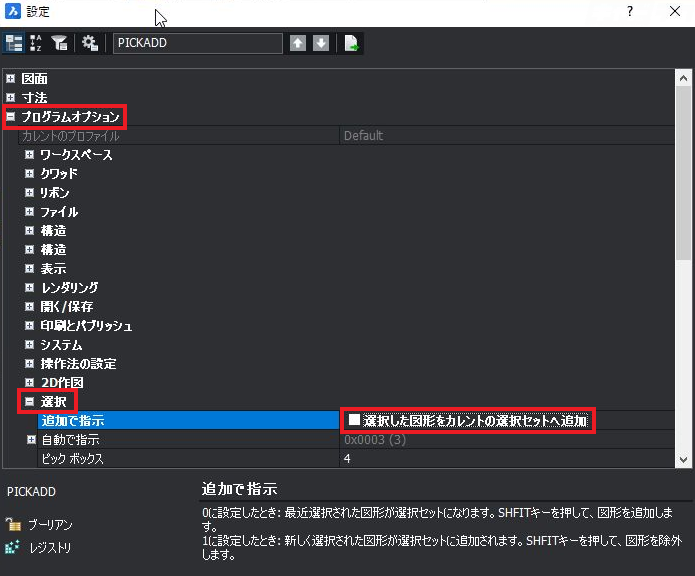The image size is (695, 576).
Task: Select the 追加で指示 setting row
Action: click(x=188, y=420)
